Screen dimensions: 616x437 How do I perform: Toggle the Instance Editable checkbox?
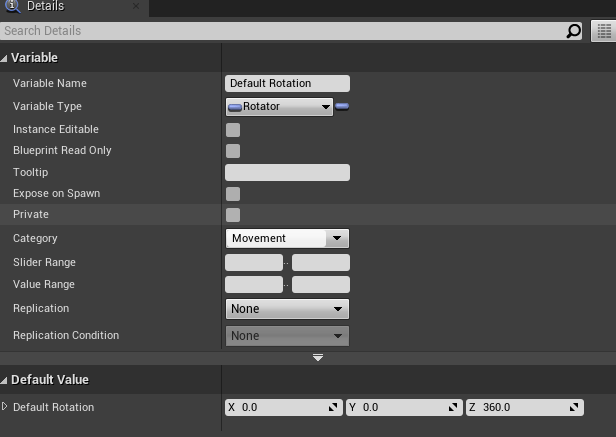233,130
